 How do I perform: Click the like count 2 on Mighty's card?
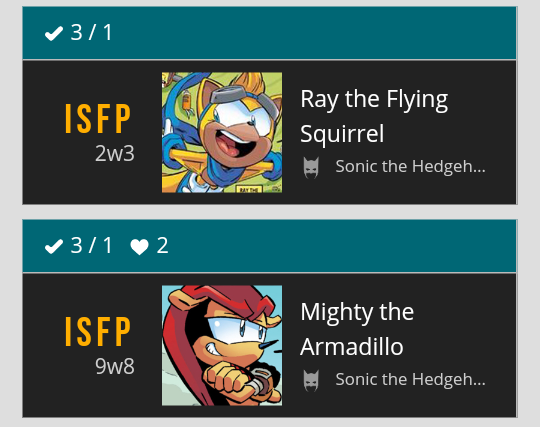(x=163, y=246)
